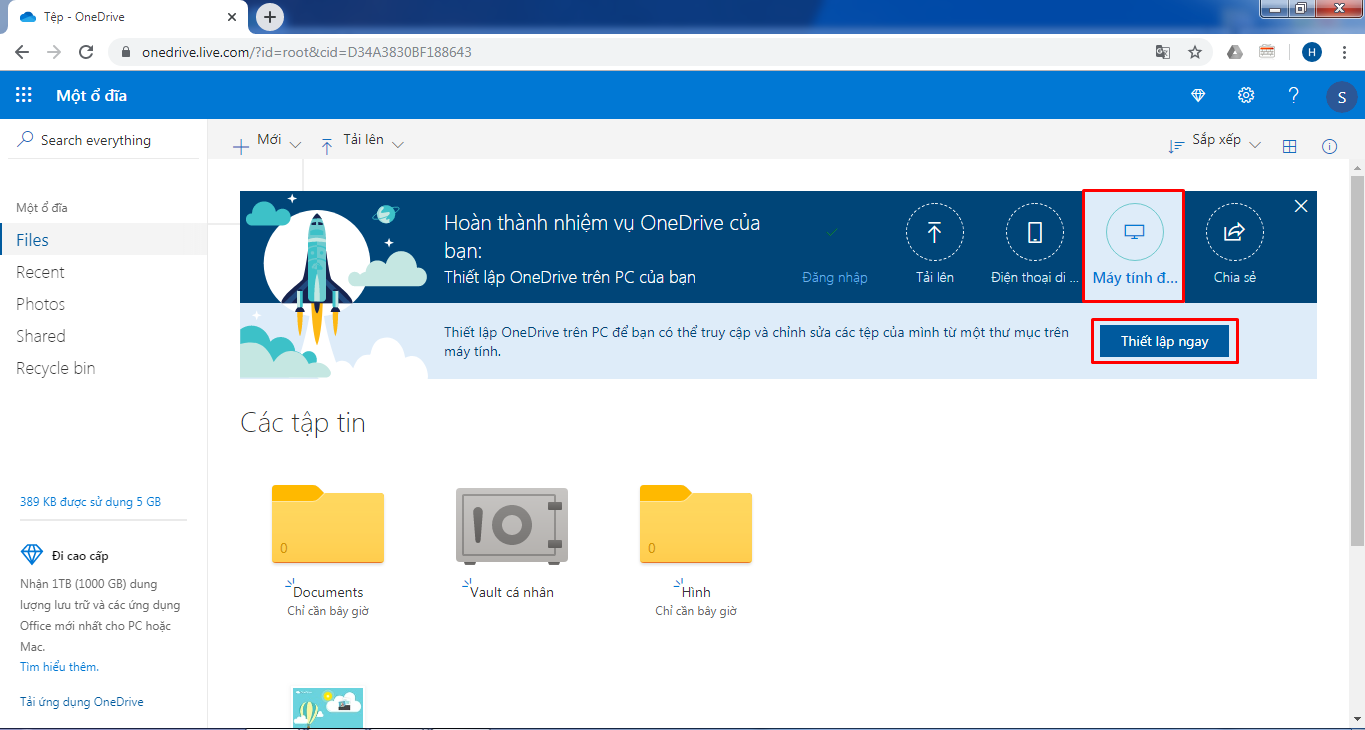Viewport: 1365px width, 730px height.
Task: Open the Hình folder
Action: pyautogui.click(x=696, y=523)
